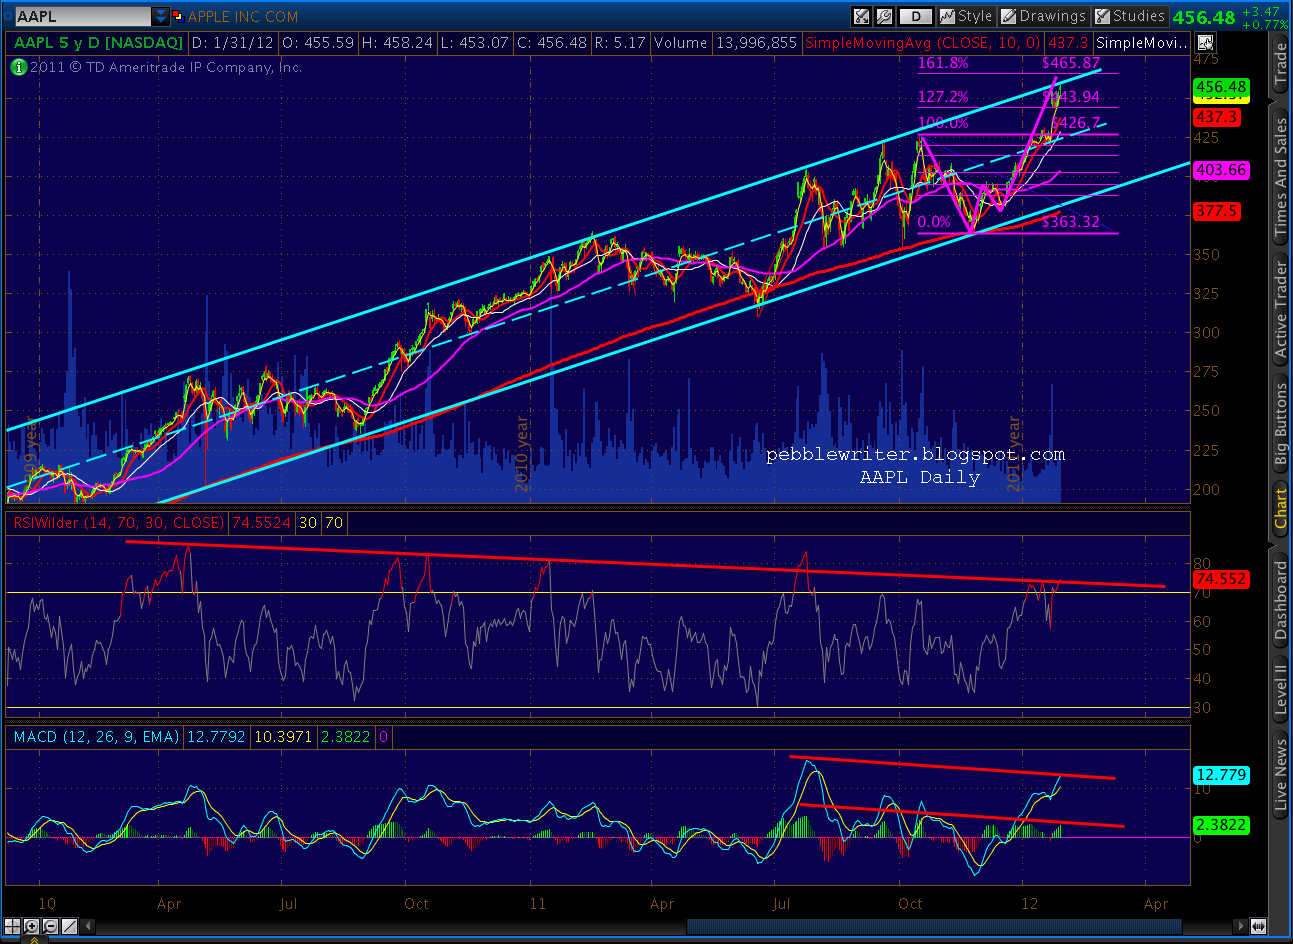Click the zoom in magnifier icon

(x=32, y=926)
